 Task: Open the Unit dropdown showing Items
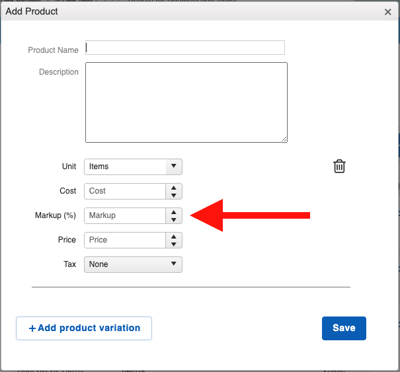(133, 166)
